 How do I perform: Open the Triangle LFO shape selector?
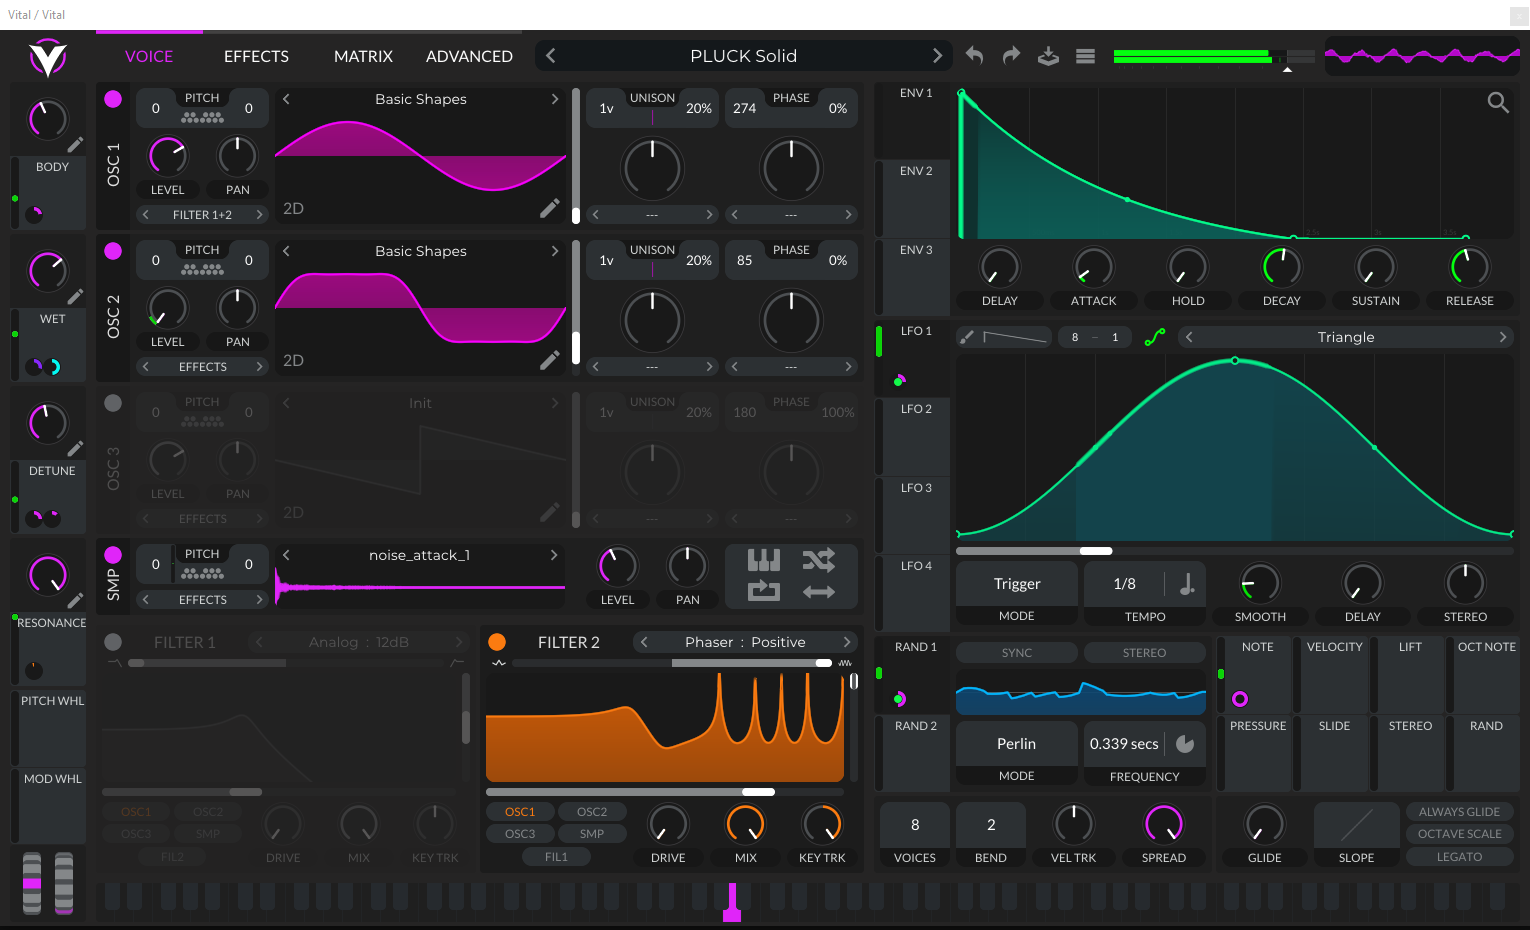coord(1345,337)
